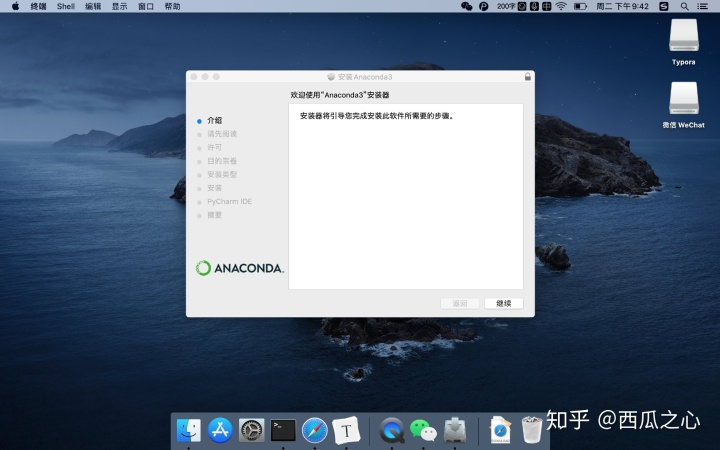This screenshot has height=450, width=720.
Task: Click the WeChat menu bar status icon
Action: coord(467,6)
